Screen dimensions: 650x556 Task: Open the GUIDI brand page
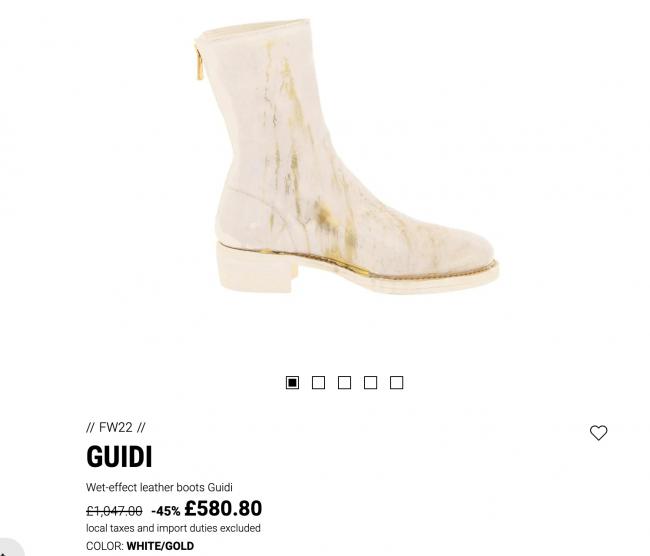[x=119, y=456]
